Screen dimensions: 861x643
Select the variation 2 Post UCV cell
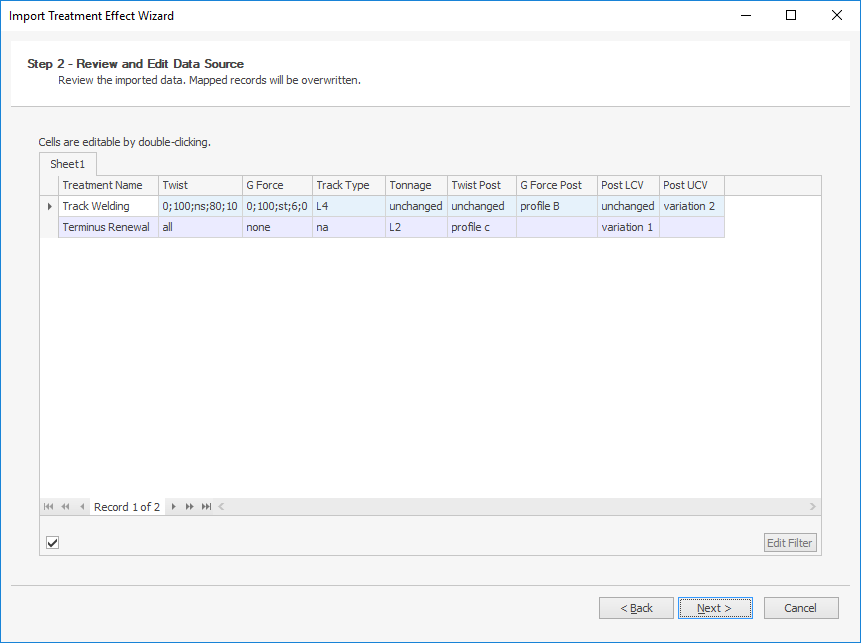(692, 206)
